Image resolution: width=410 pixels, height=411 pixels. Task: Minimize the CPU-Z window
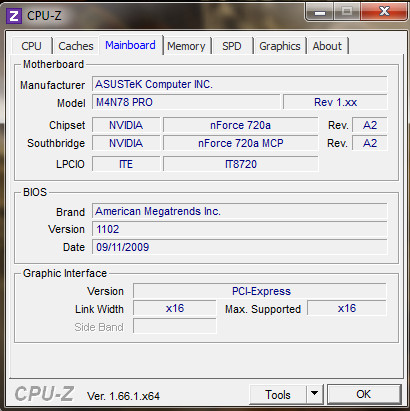(320, 12)
